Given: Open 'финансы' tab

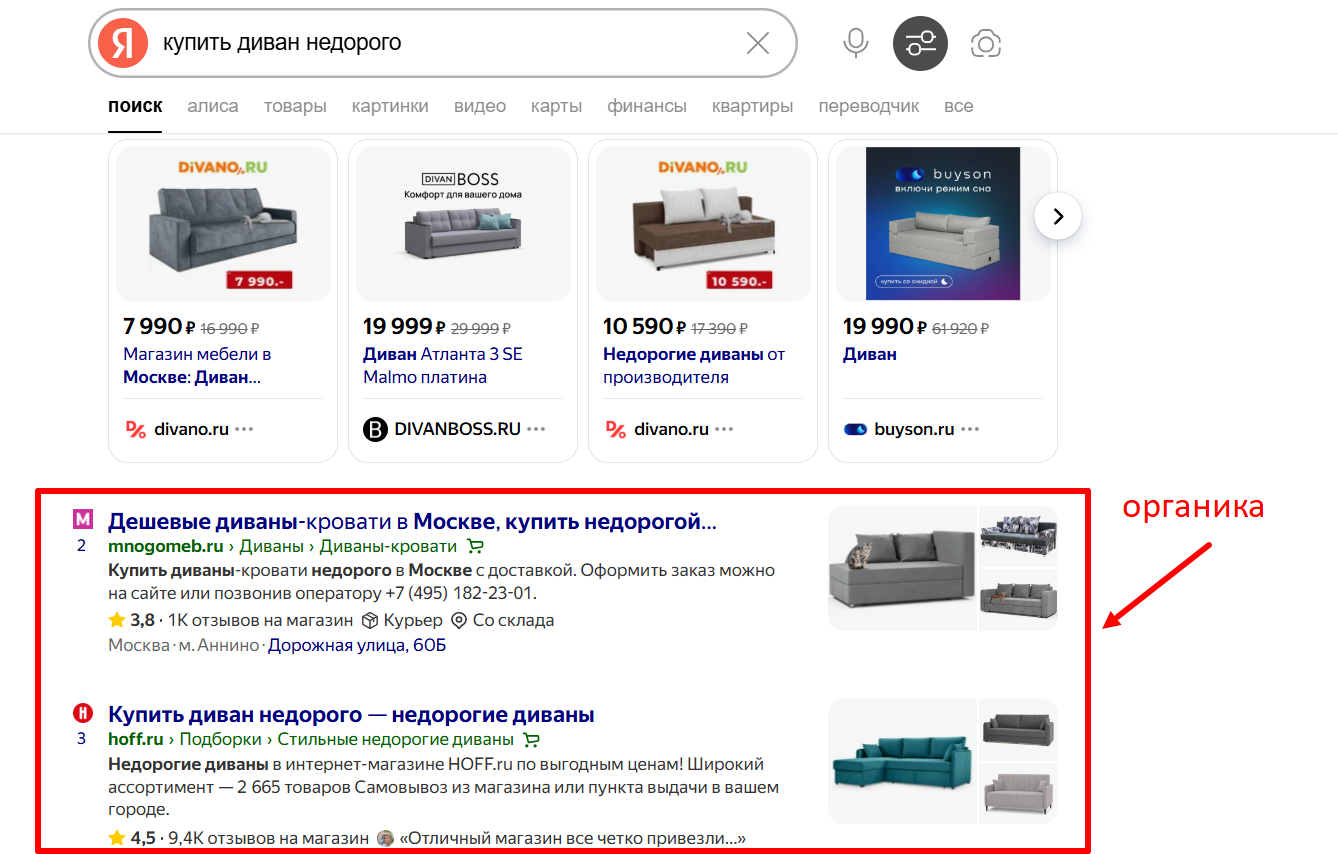Looking at the screenshot, I should pos(647,106).
